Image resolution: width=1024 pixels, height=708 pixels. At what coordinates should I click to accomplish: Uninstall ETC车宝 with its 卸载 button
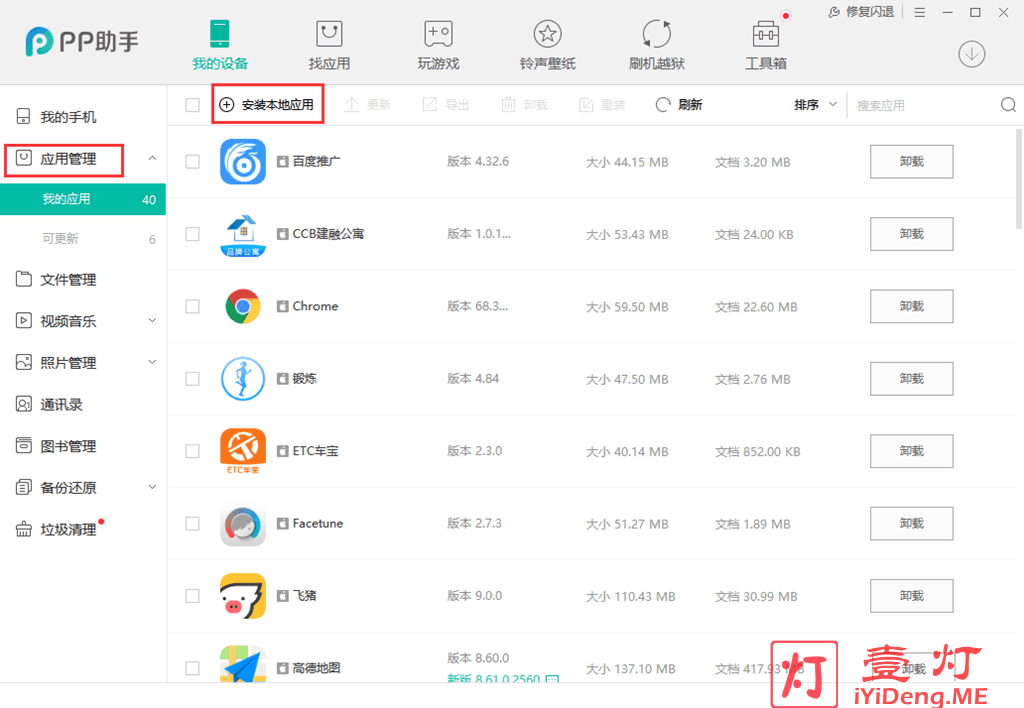(x=912, y=451)
